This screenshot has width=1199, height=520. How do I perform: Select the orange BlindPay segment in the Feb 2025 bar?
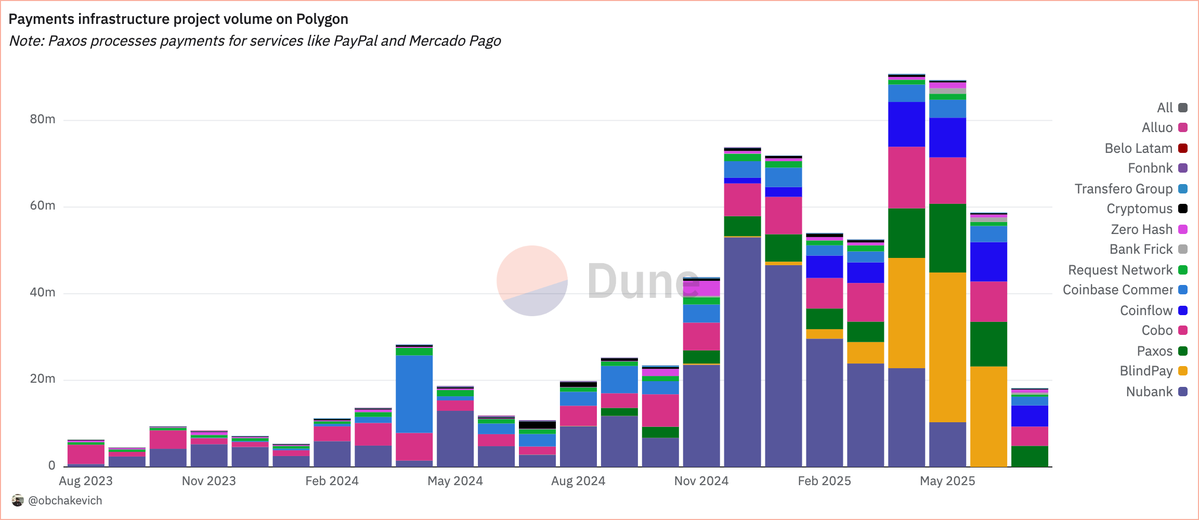coord(825,334)
